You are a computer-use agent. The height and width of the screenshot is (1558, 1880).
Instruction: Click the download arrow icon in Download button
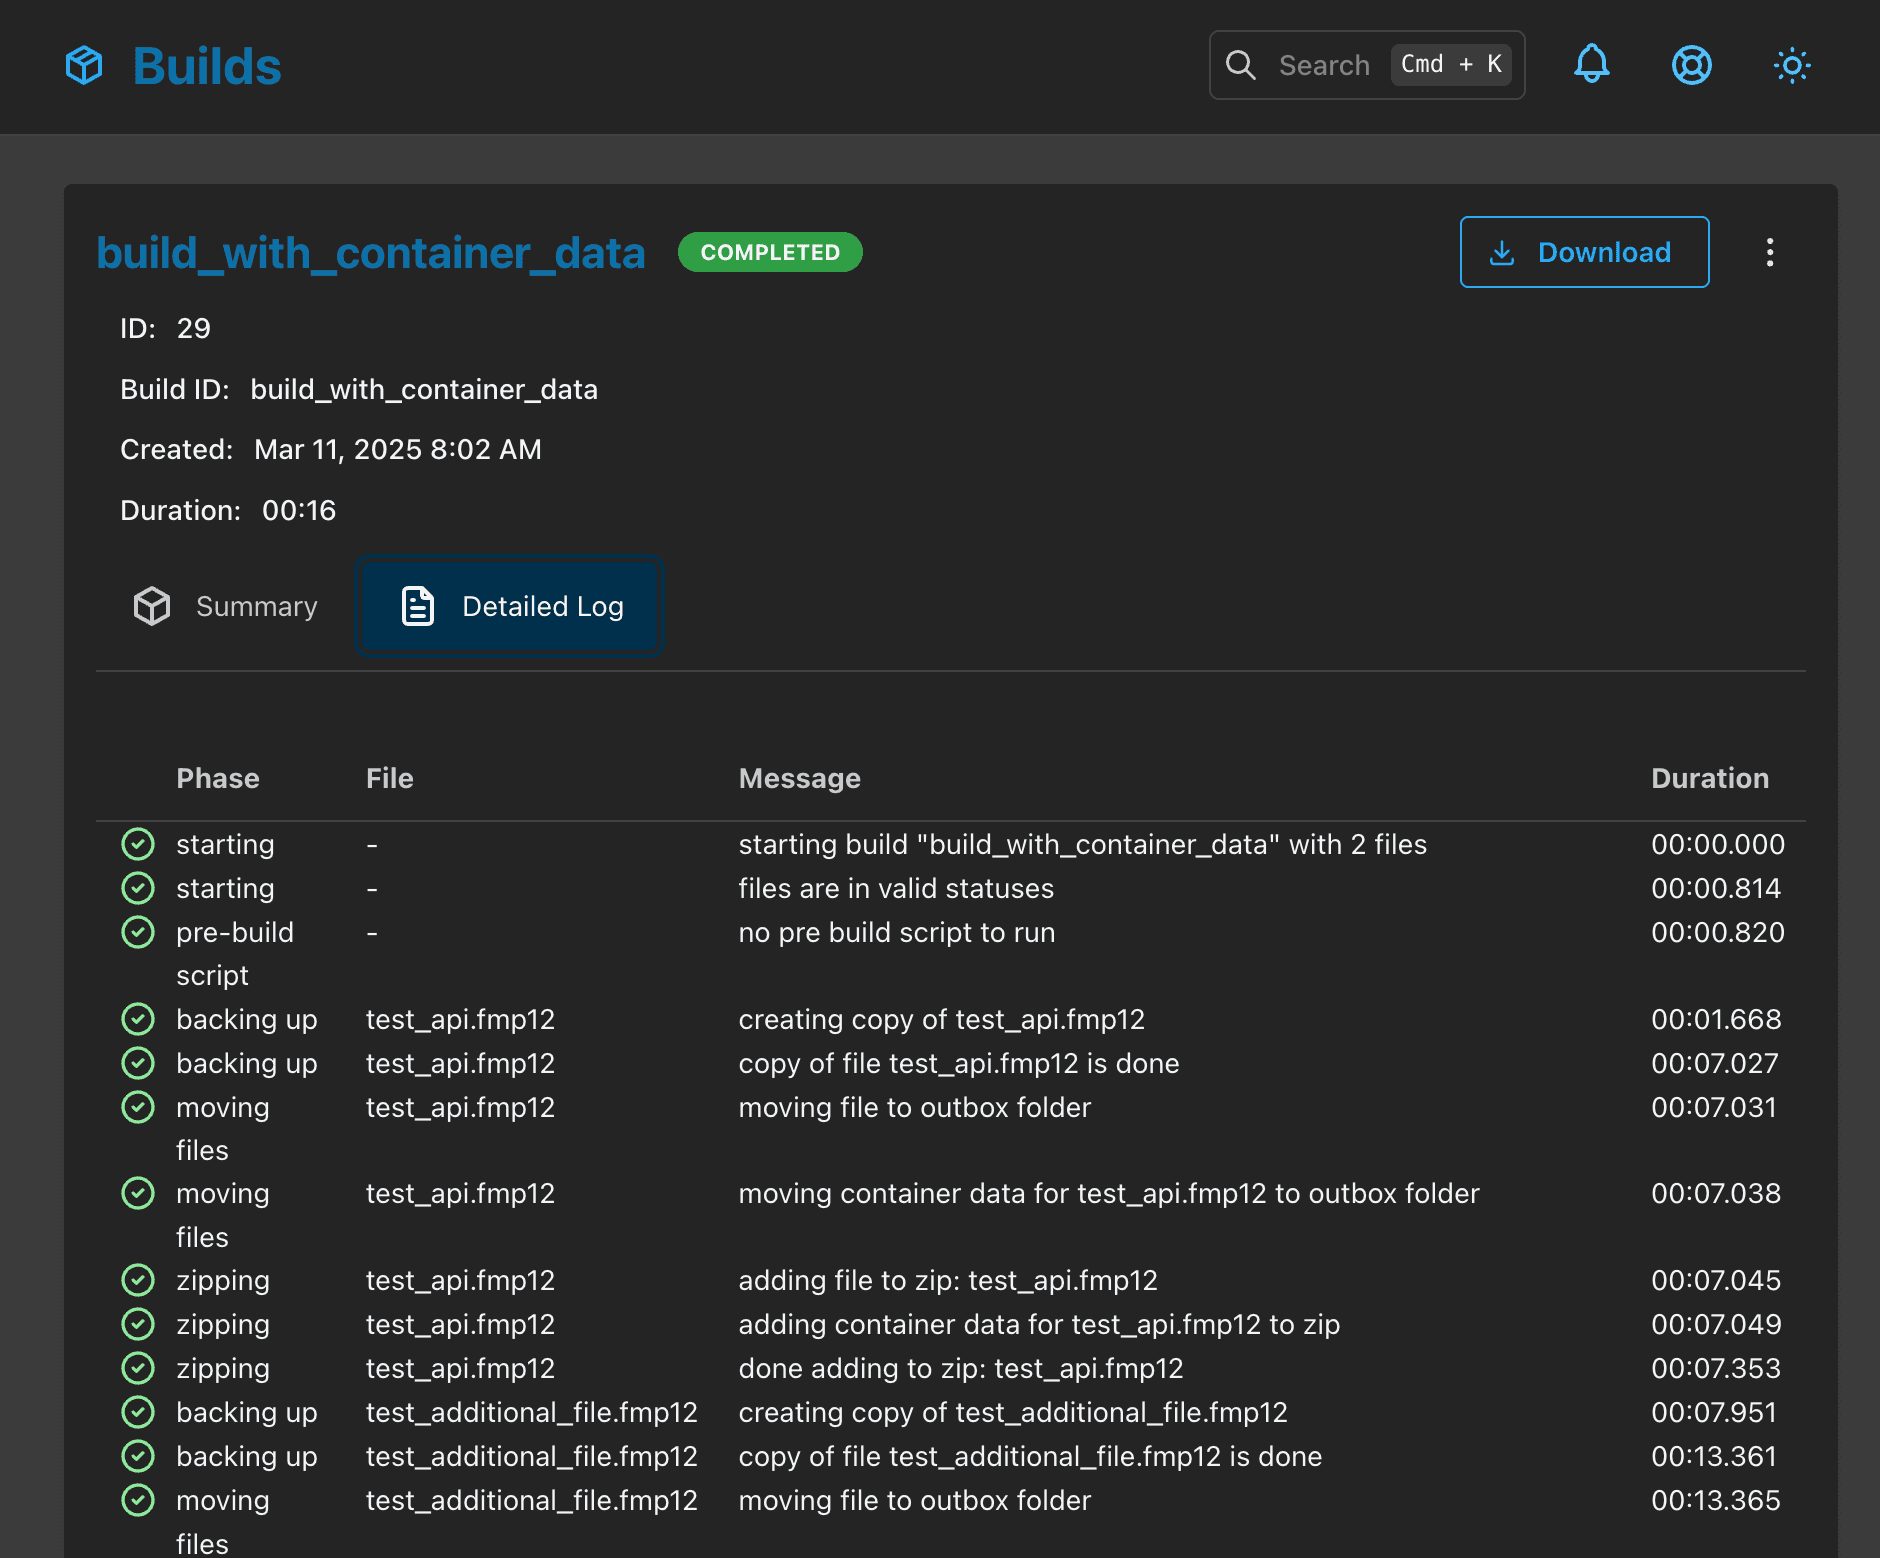pos(1502,252)
